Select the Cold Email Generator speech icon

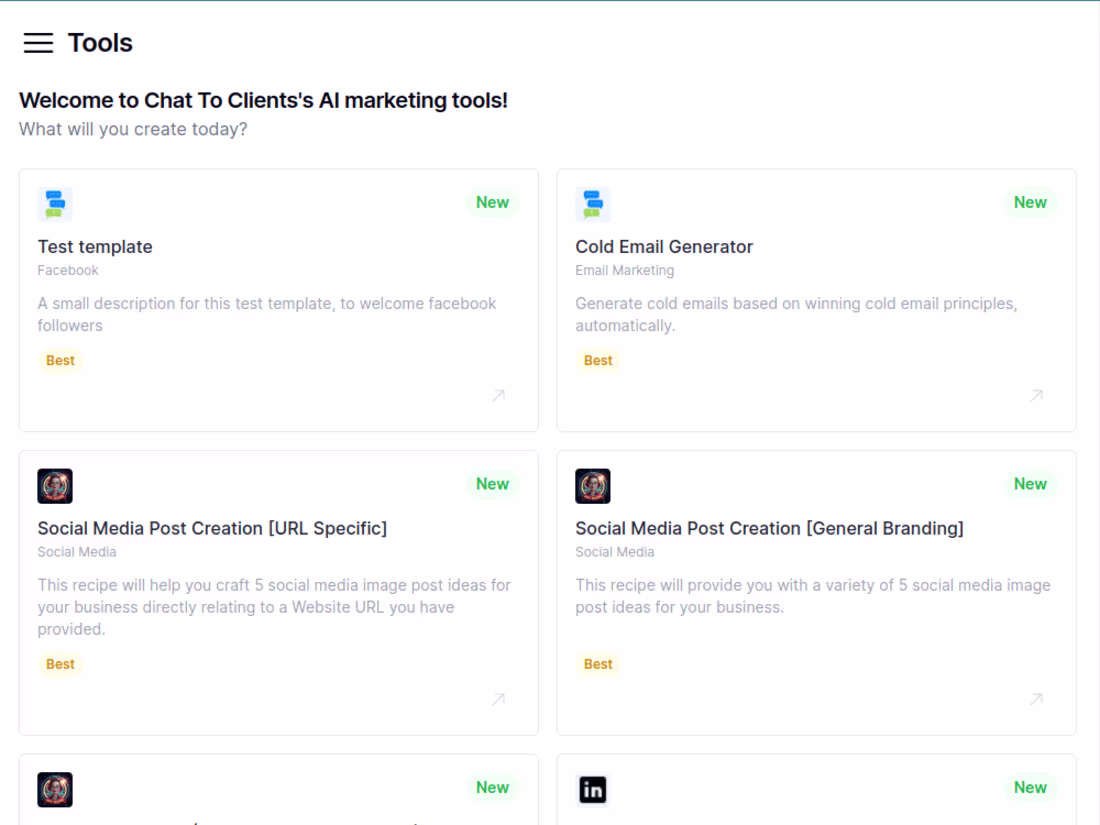(x=593, y=204)
